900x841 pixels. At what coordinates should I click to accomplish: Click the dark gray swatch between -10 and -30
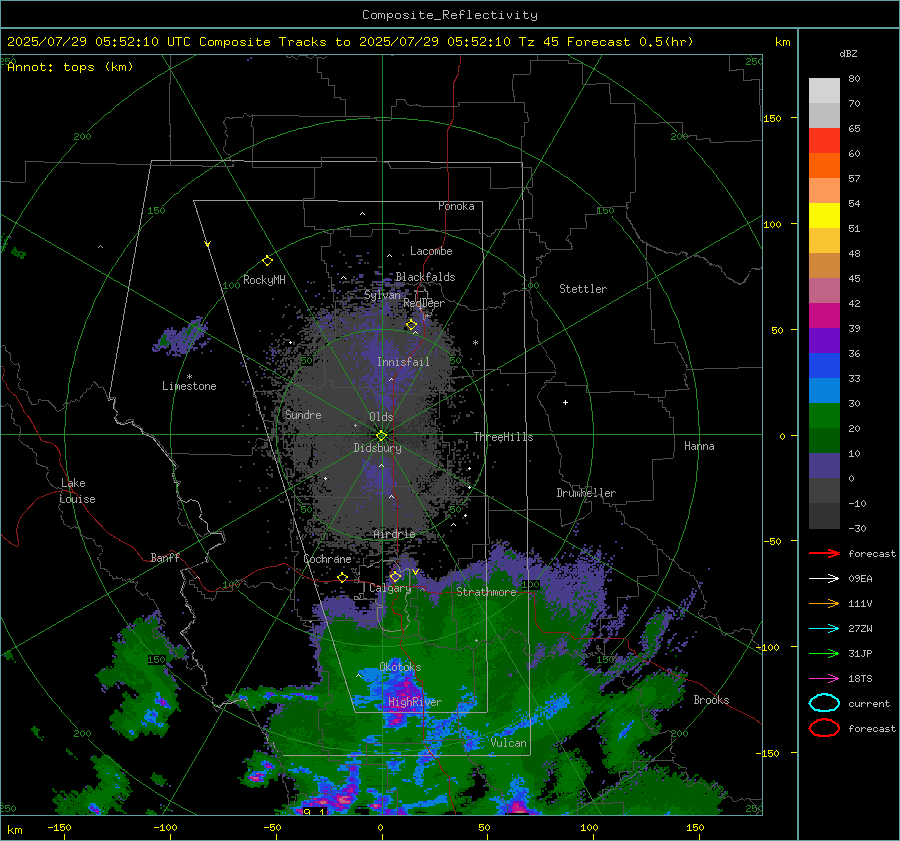pyautogui.click(x=824, y=516)
